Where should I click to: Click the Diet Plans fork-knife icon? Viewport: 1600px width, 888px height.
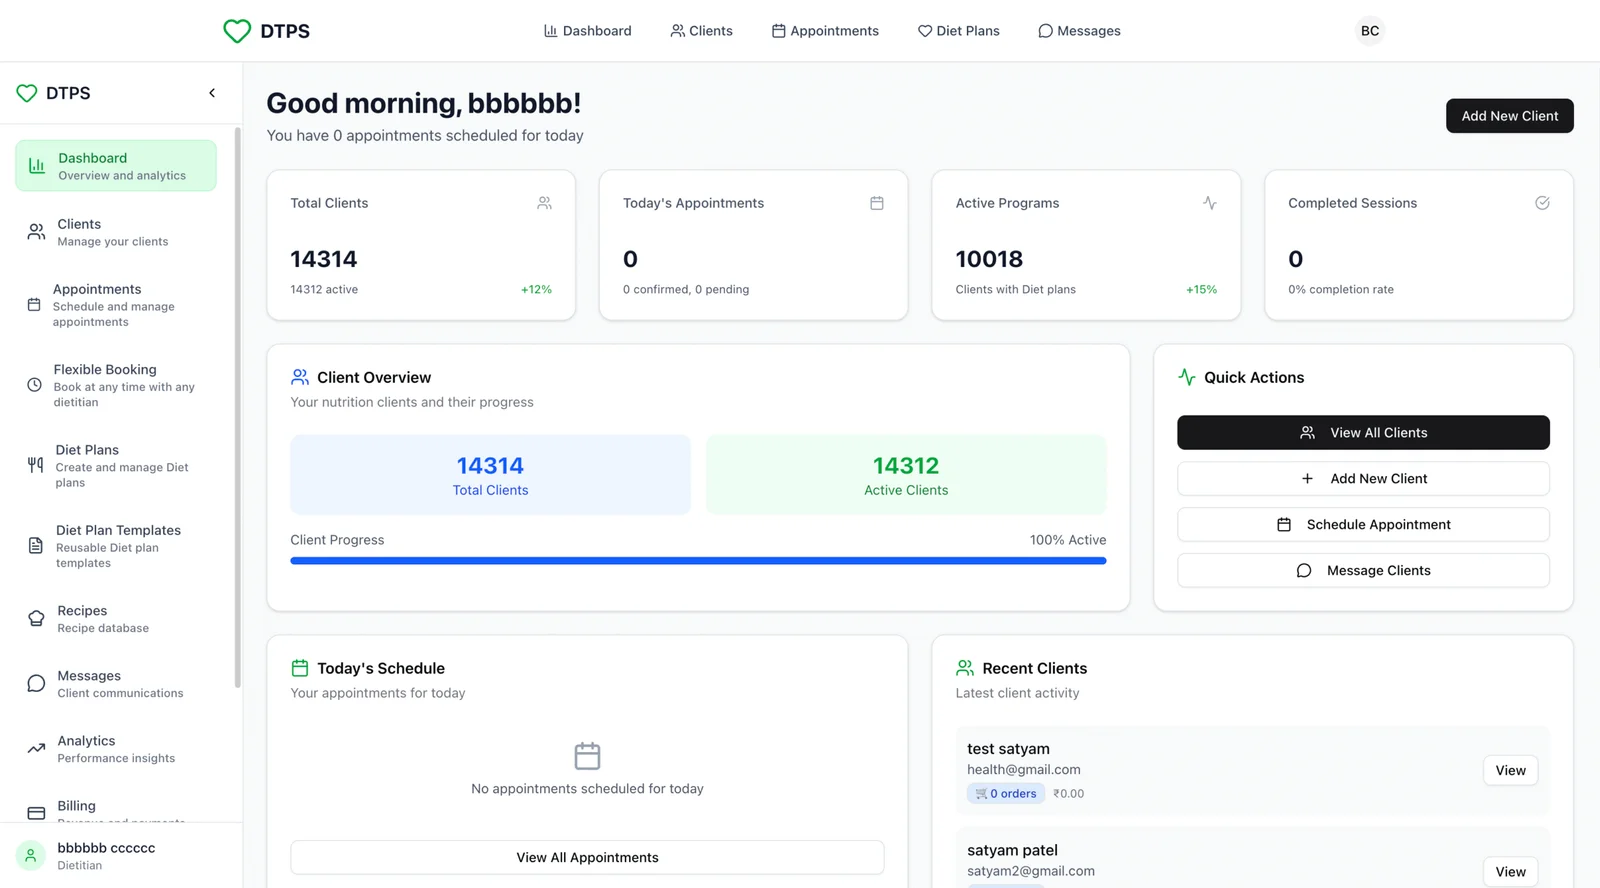pyautogui.click(x=36, y=465)
